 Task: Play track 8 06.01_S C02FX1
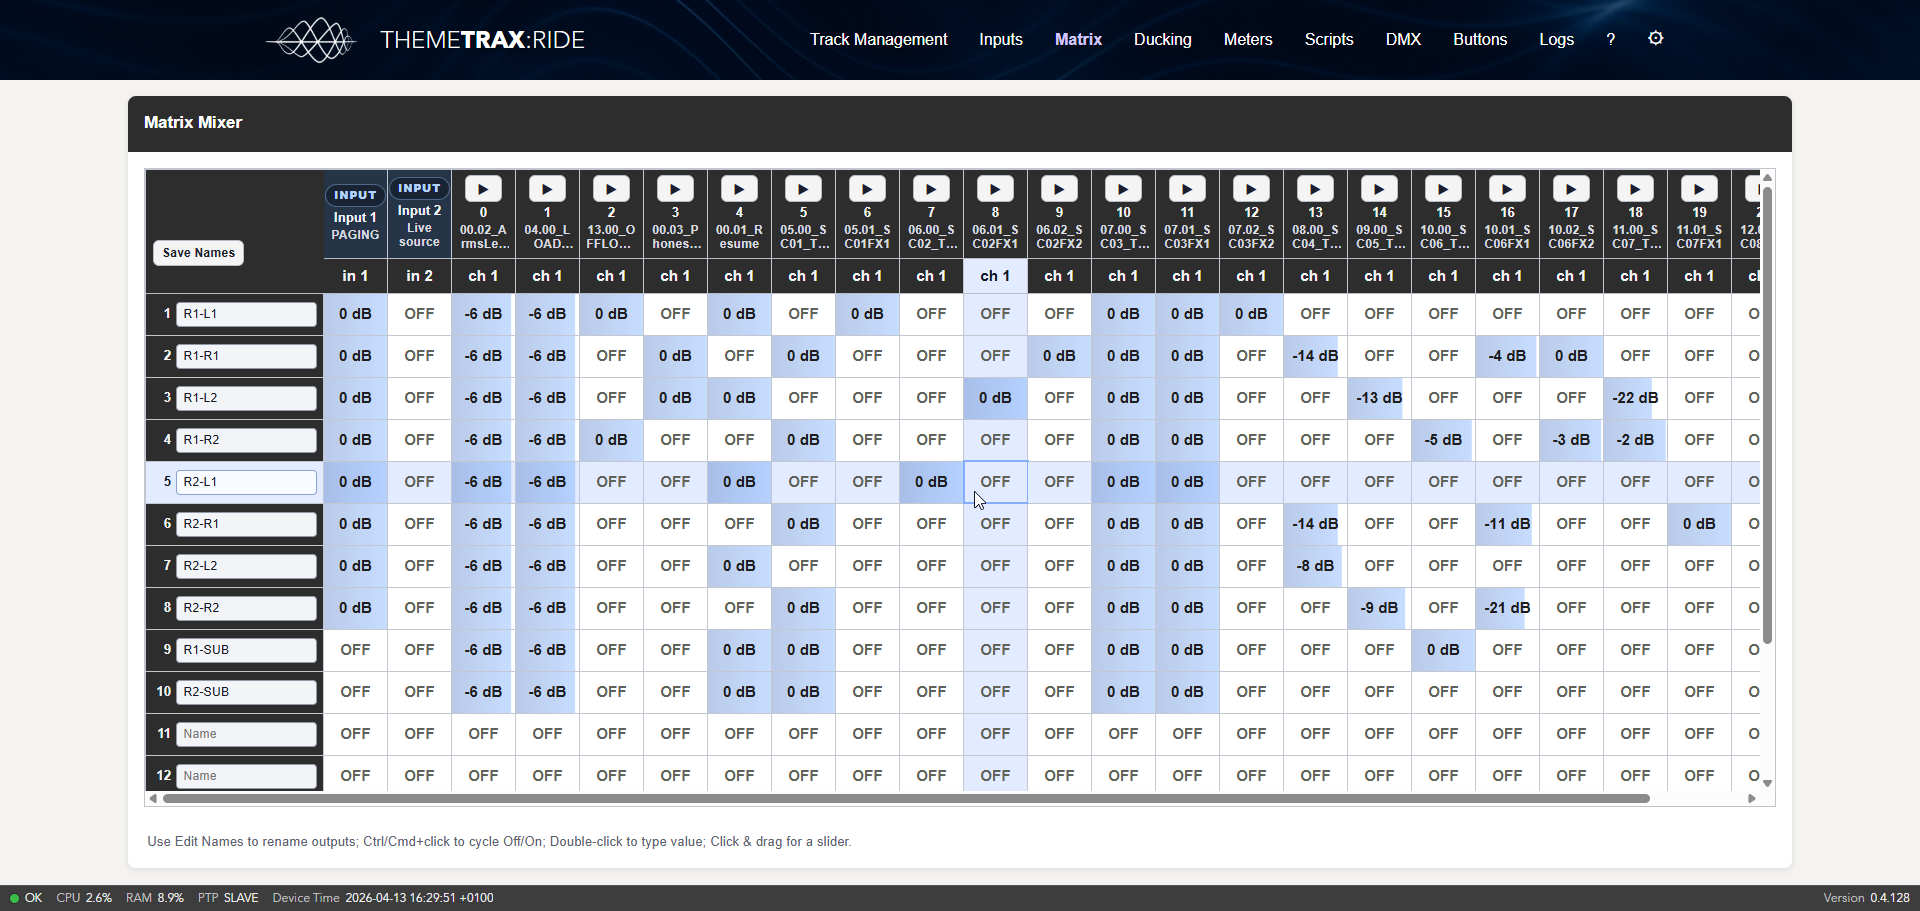click(995, 189)
